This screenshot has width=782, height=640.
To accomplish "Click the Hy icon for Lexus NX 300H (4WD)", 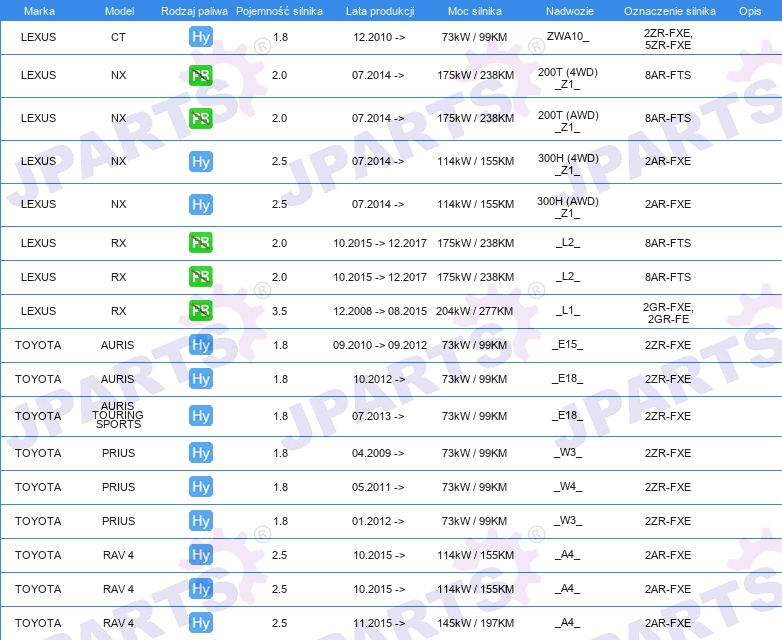I will 201,162.
